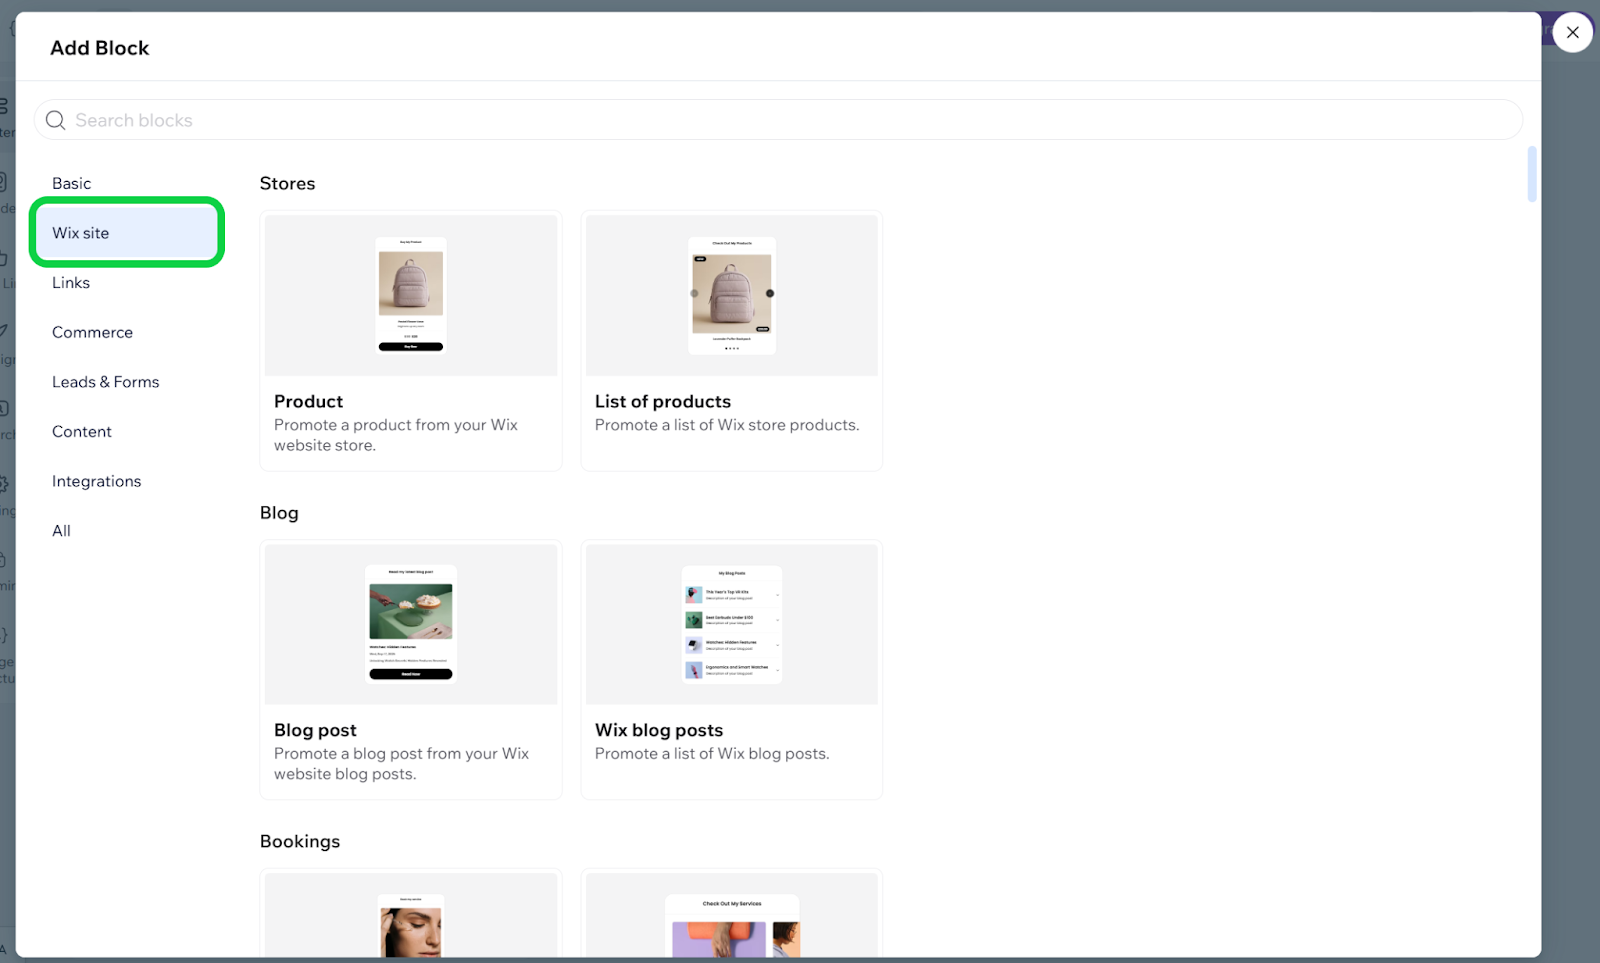The width and height of the screenshot is (1600, 963).
Task: Open the Commerce category
Action: (x=92, y=332)
